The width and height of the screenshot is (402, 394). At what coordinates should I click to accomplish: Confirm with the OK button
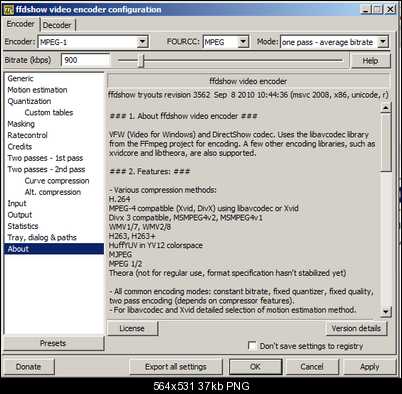[255, 367]
